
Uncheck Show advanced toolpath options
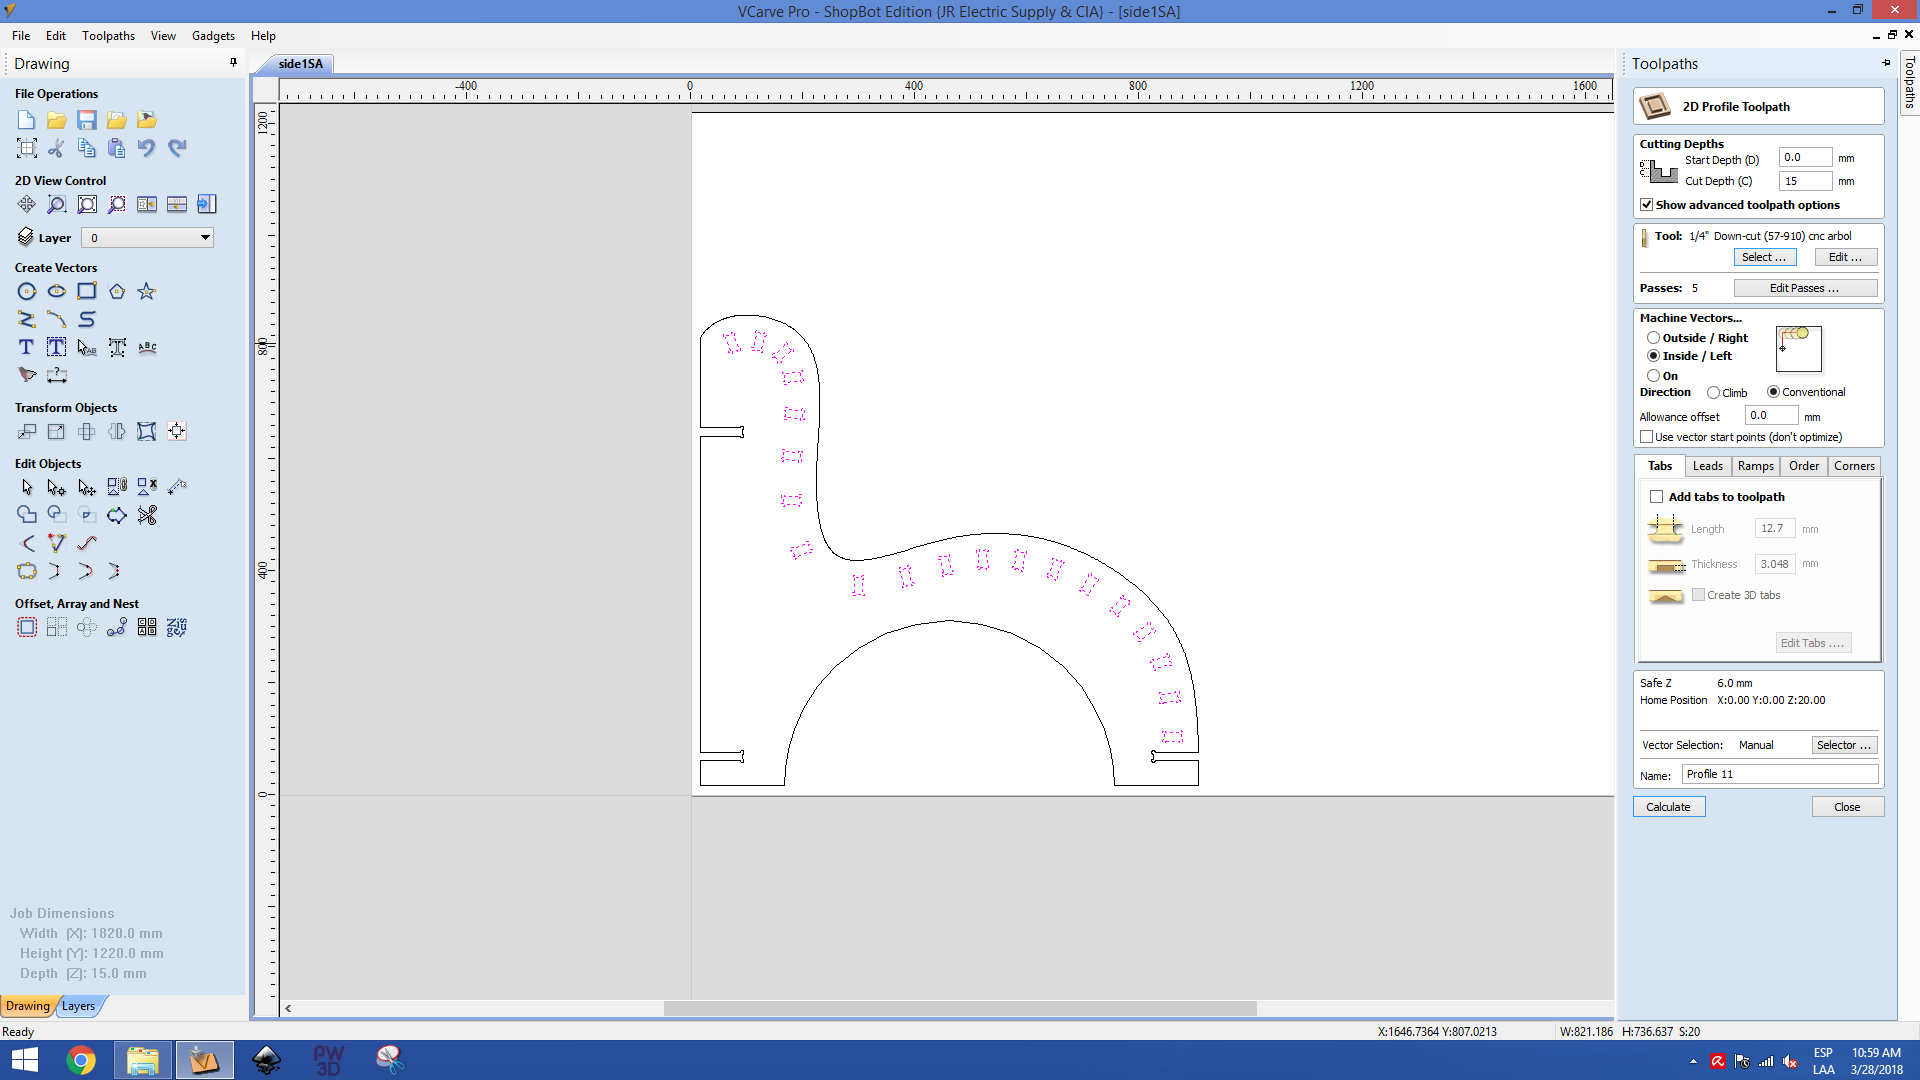click(x=1646, y=205)
